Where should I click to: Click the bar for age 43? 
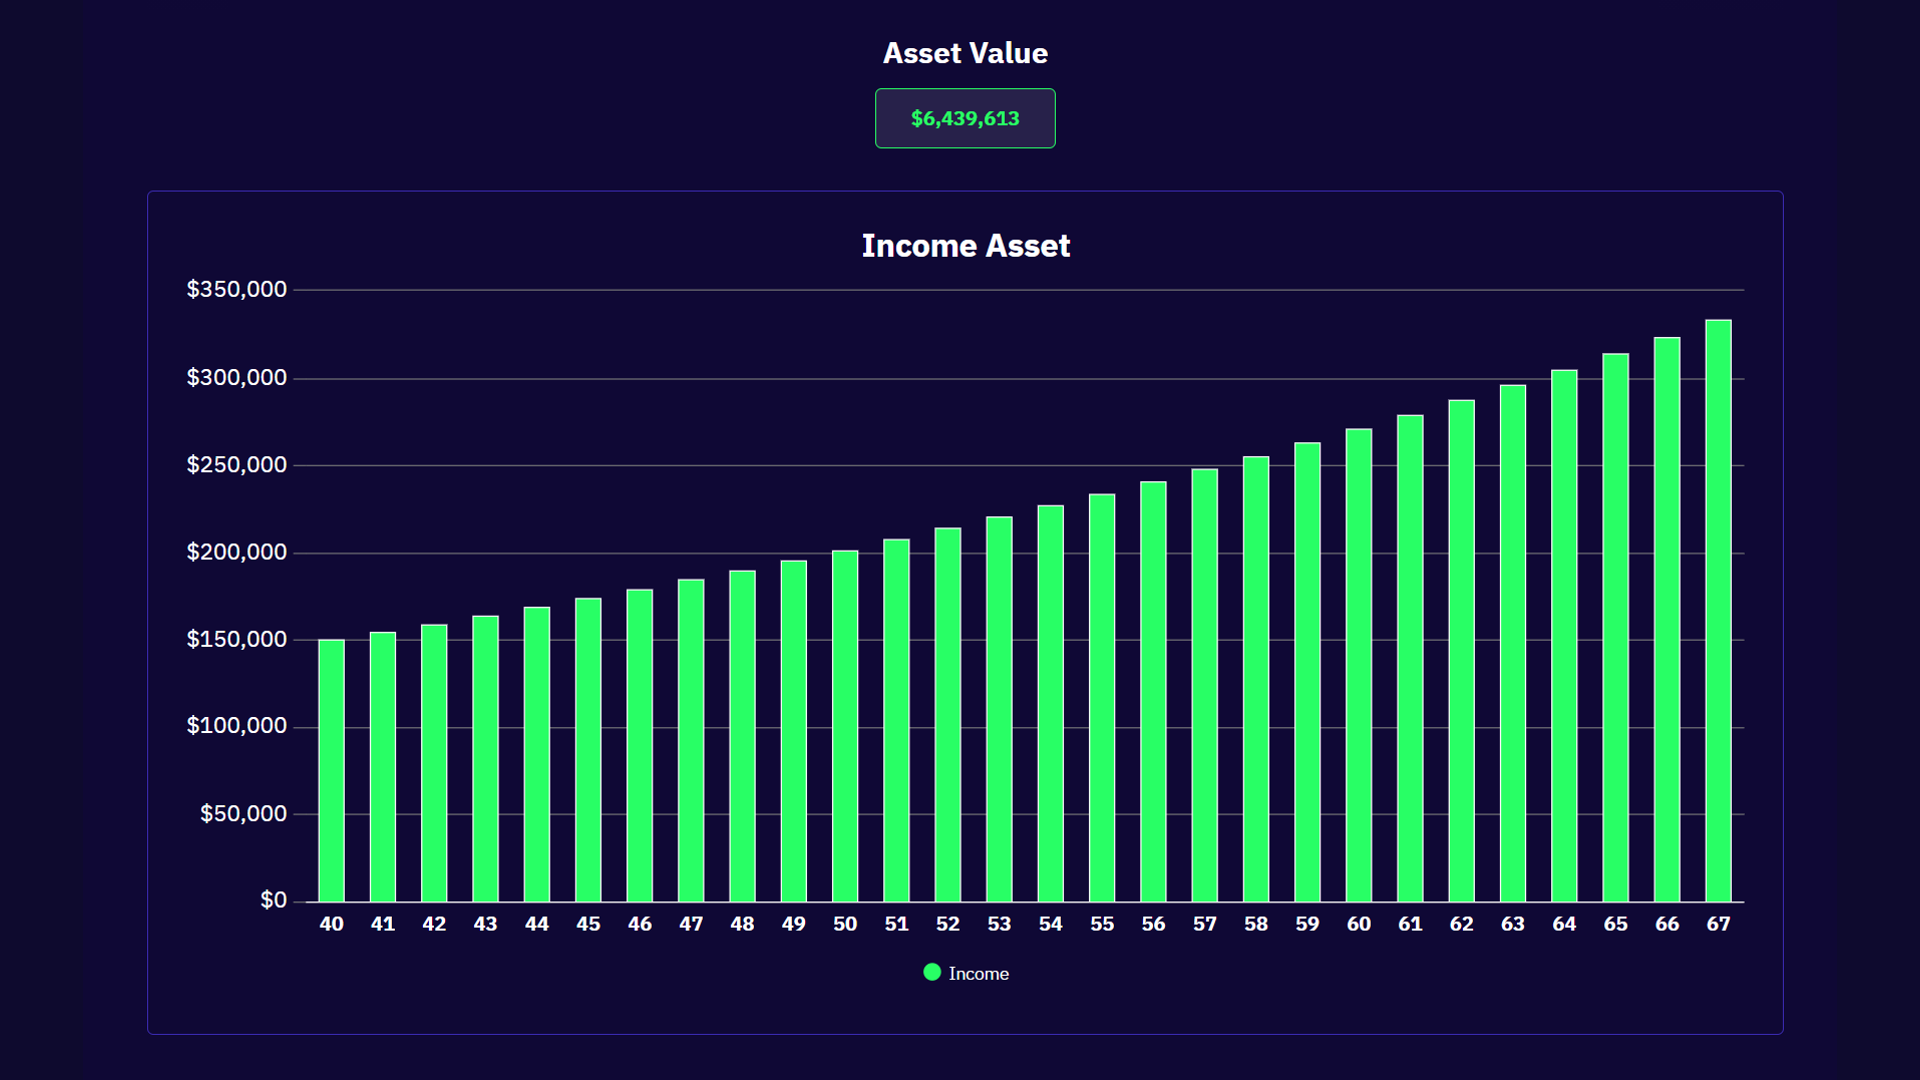485,758
